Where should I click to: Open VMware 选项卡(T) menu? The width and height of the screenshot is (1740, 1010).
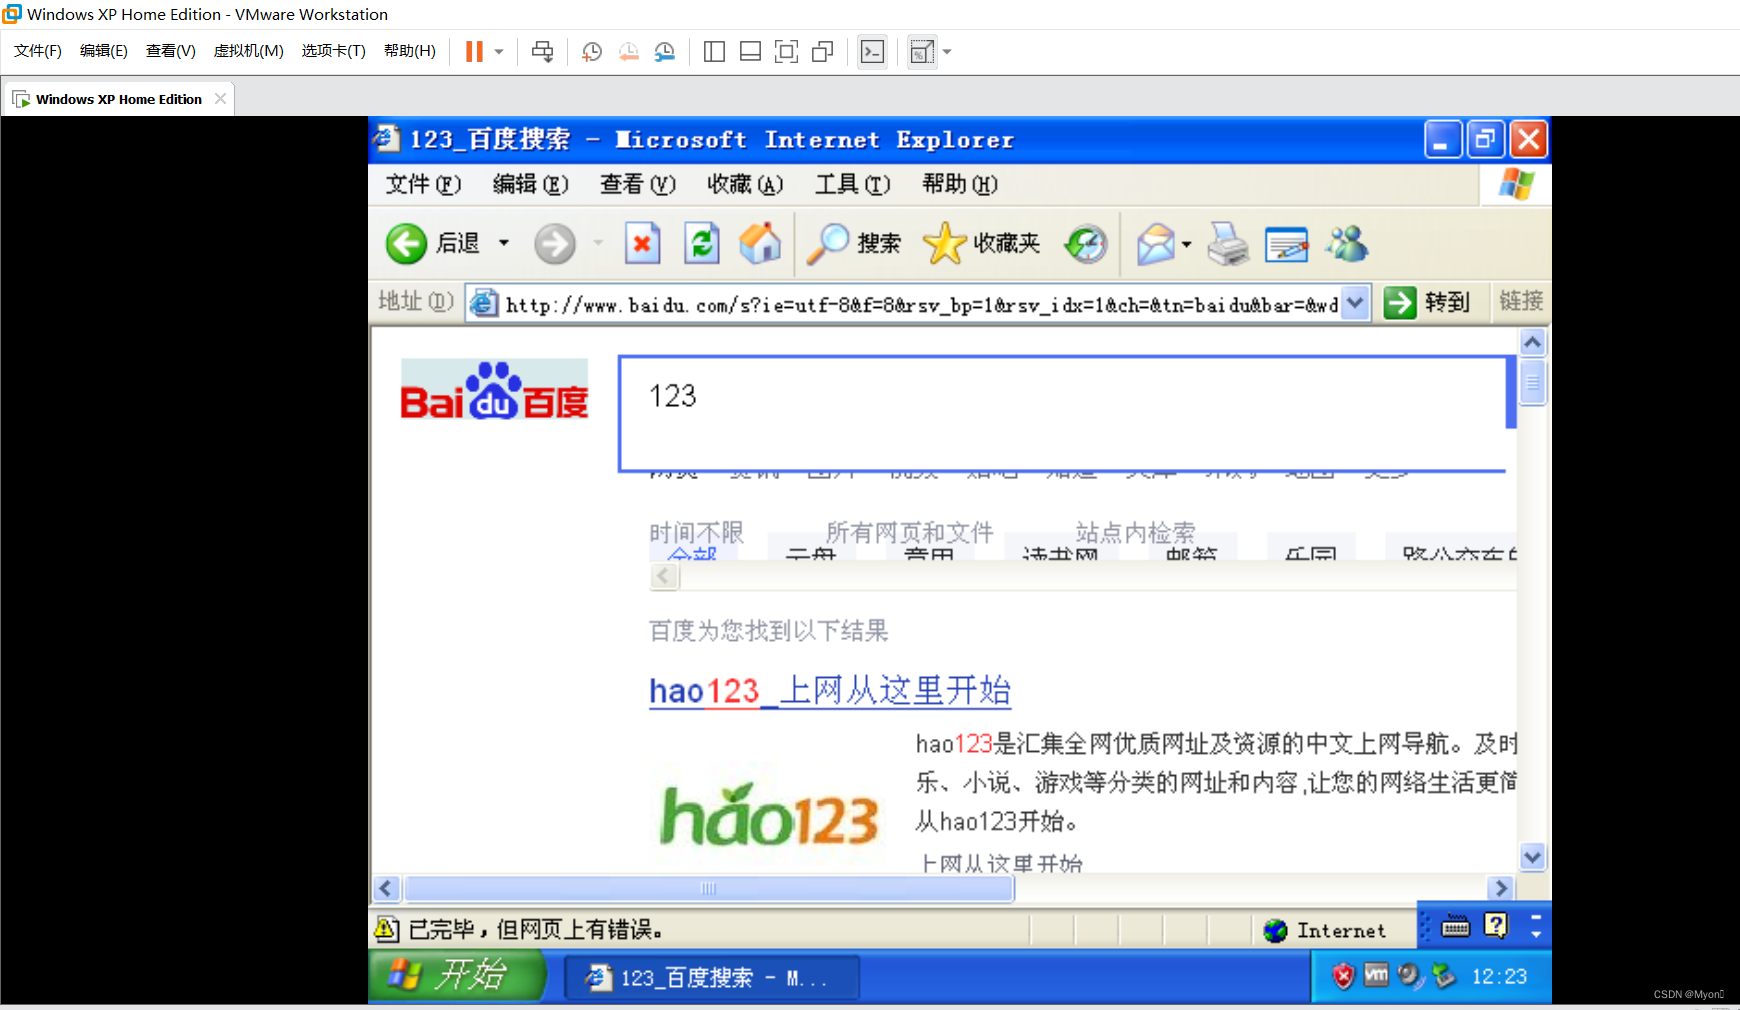[x=333, y=51]
